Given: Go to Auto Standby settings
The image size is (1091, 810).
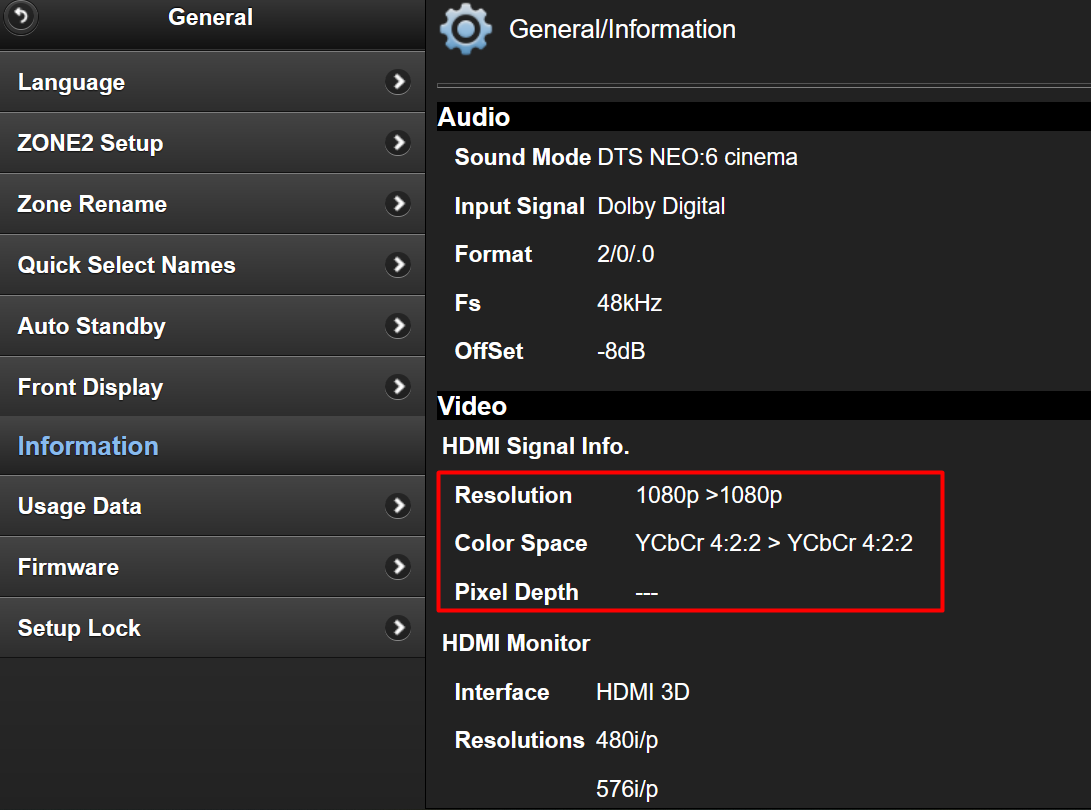Looking at the screenshot, I should point(92,327).
